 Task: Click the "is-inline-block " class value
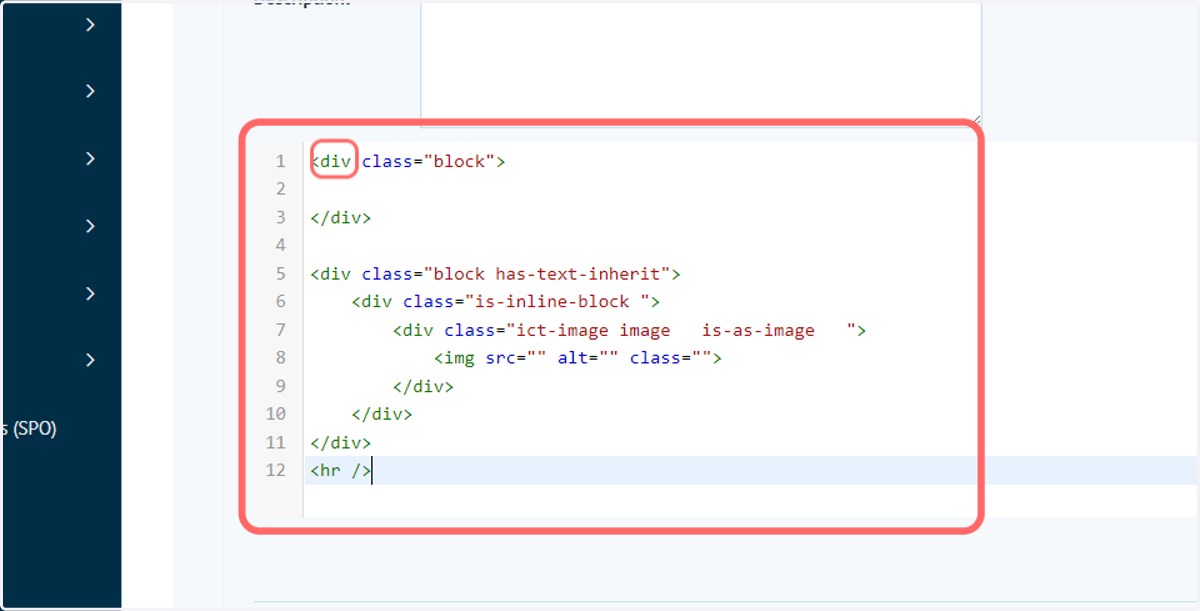[x=557, y=301]
